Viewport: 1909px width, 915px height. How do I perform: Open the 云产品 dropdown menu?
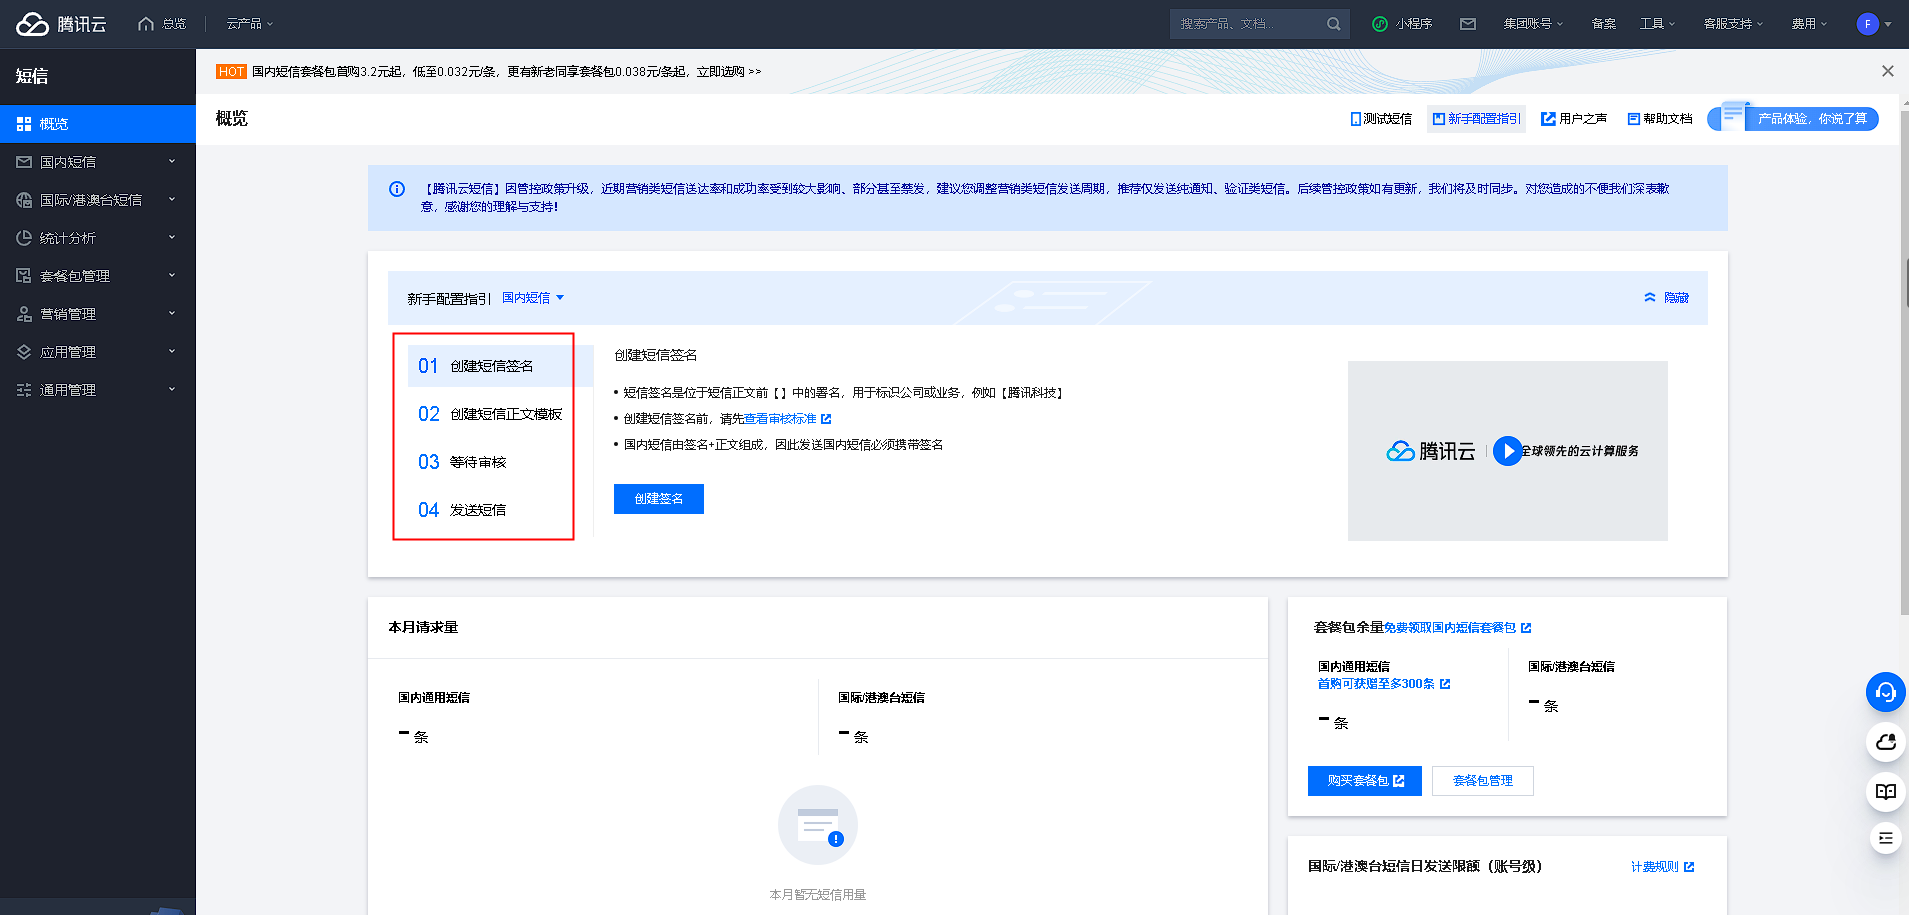point(249,24)
